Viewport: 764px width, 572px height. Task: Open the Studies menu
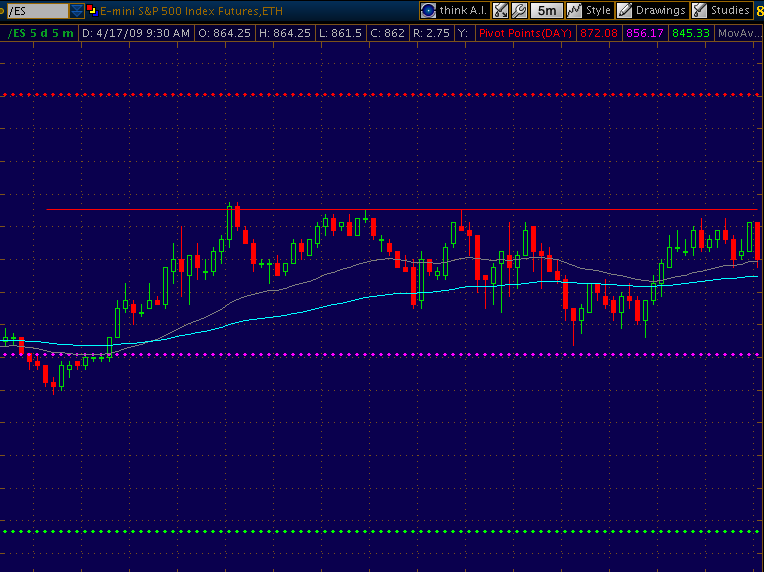730,10
